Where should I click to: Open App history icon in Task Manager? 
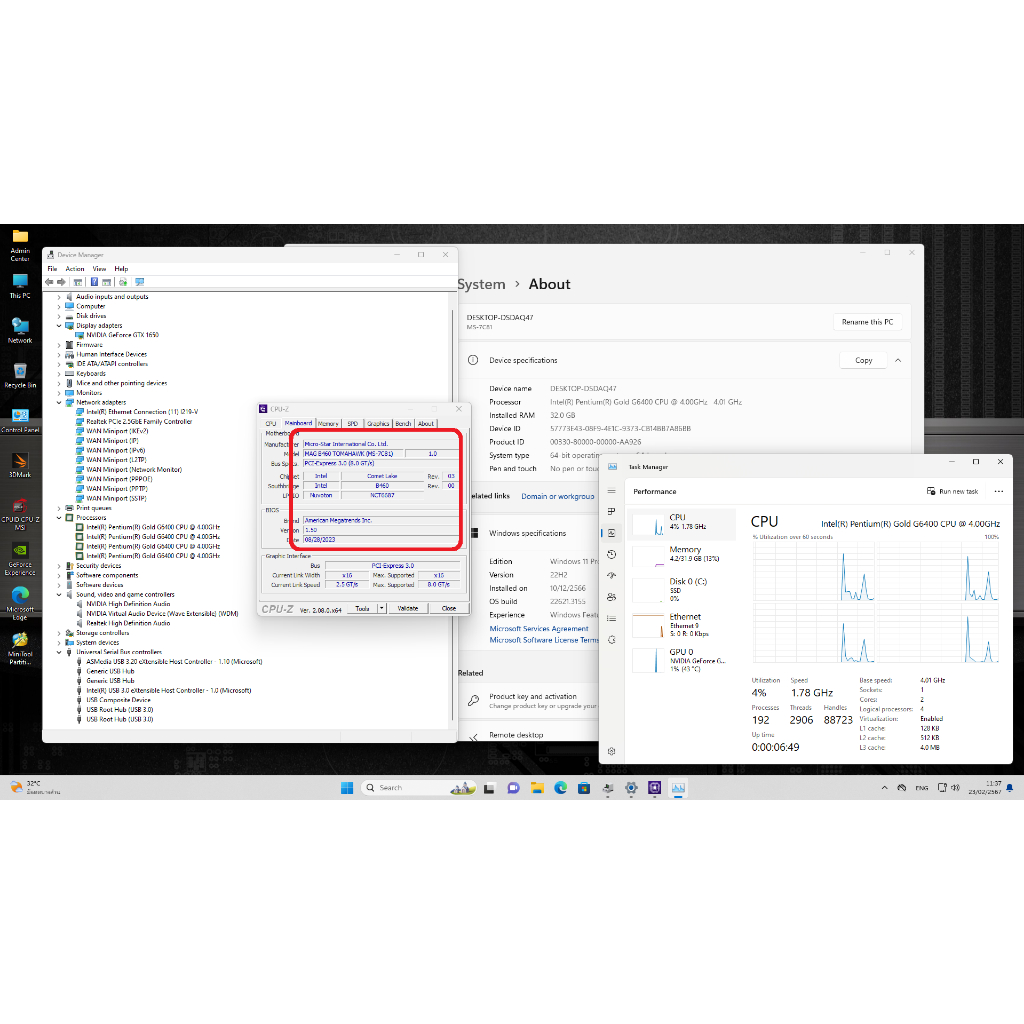tap(612, 554)
